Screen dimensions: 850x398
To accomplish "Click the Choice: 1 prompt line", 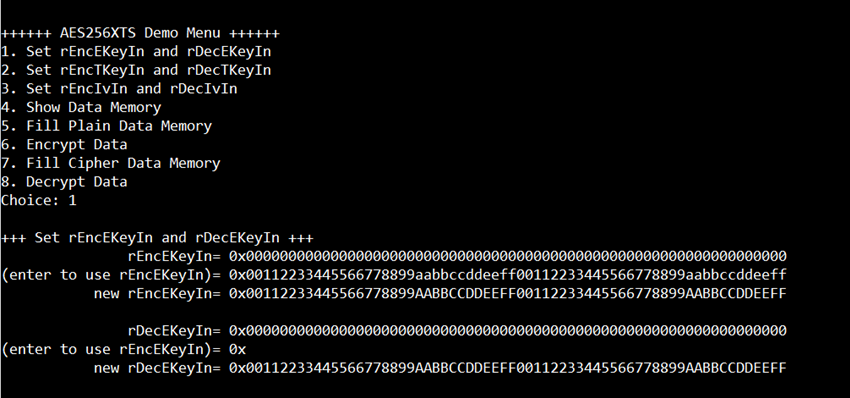I will 38,200.
